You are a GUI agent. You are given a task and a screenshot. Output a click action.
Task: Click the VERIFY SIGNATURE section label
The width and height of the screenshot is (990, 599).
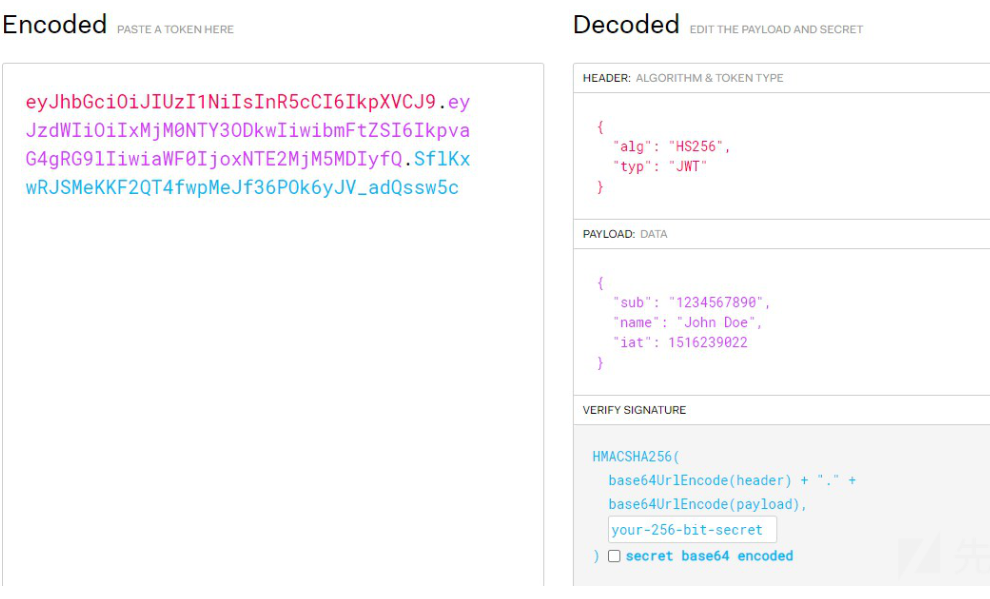[634, 410]
